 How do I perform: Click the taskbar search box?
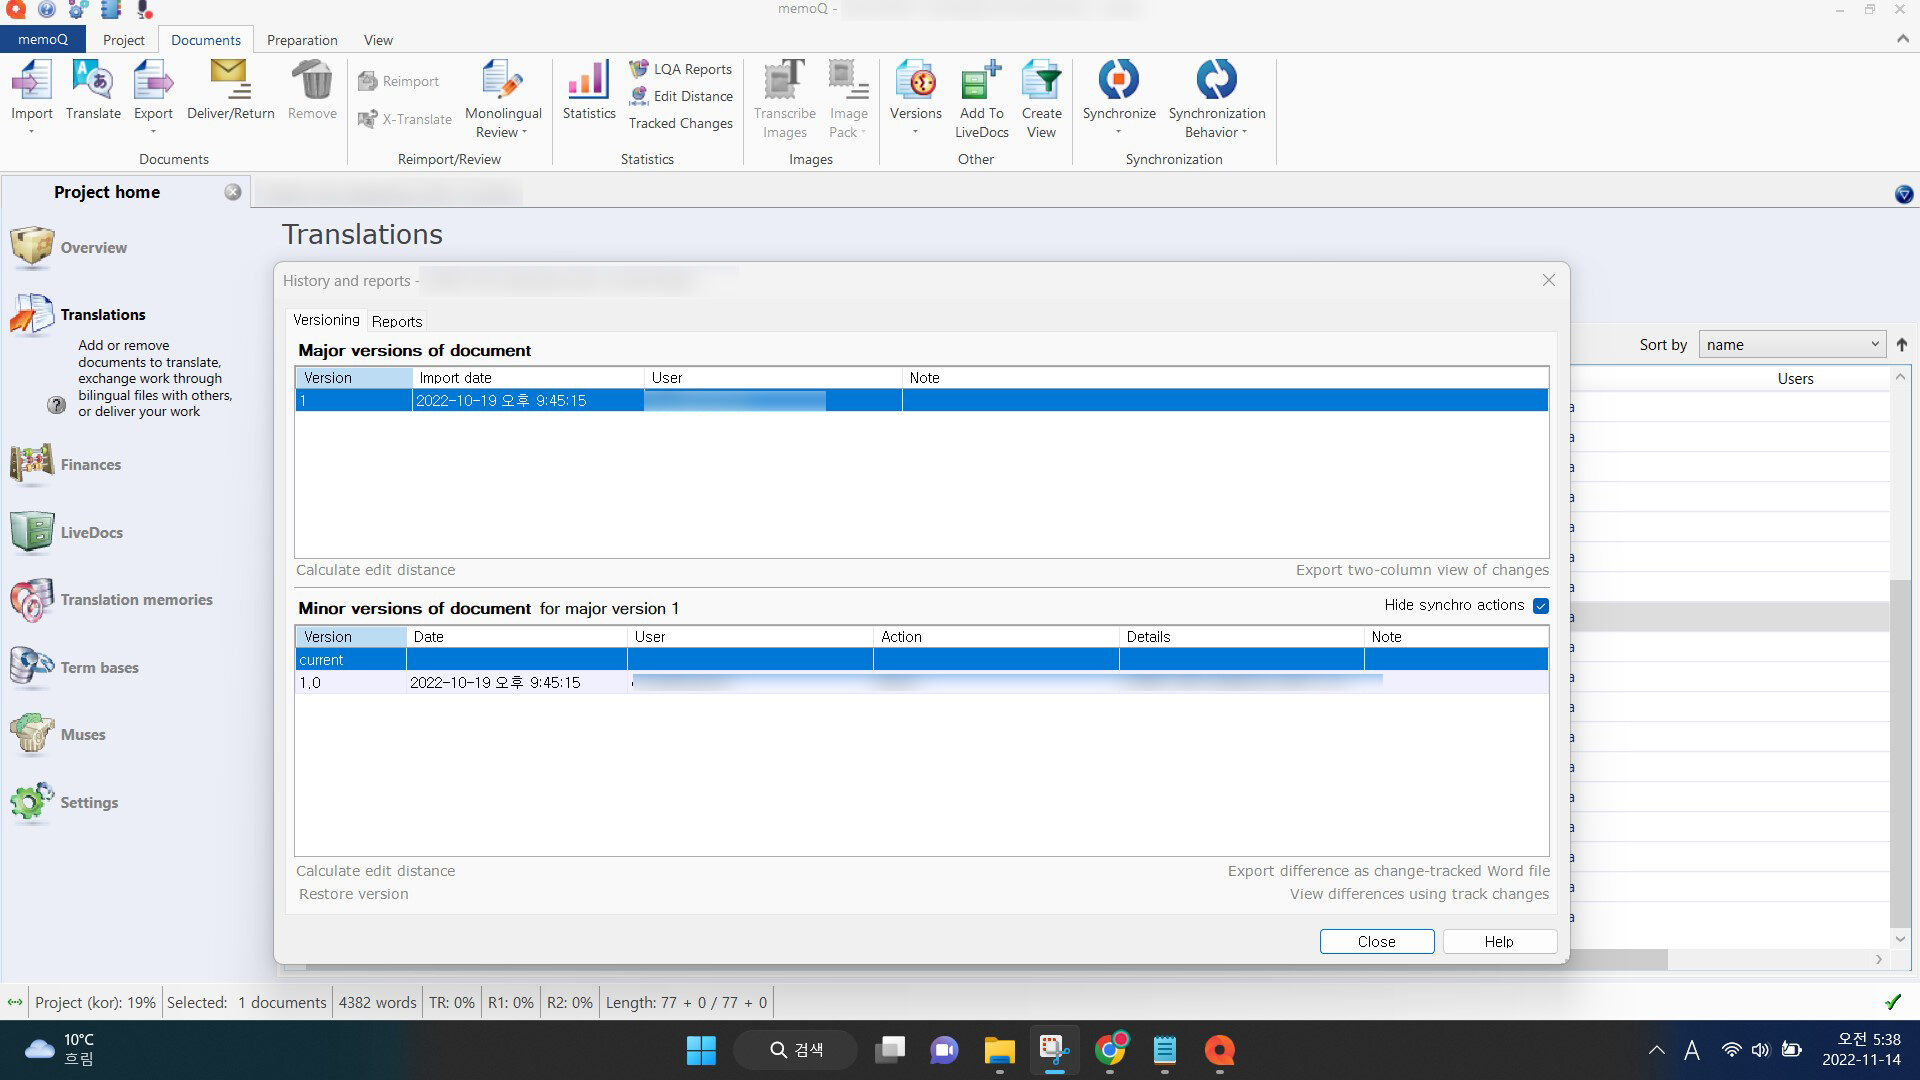click(795, 1050)
